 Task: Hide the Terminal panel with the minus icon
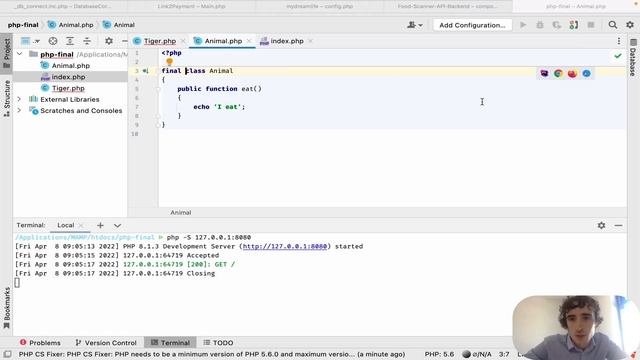tap(618, 225)
